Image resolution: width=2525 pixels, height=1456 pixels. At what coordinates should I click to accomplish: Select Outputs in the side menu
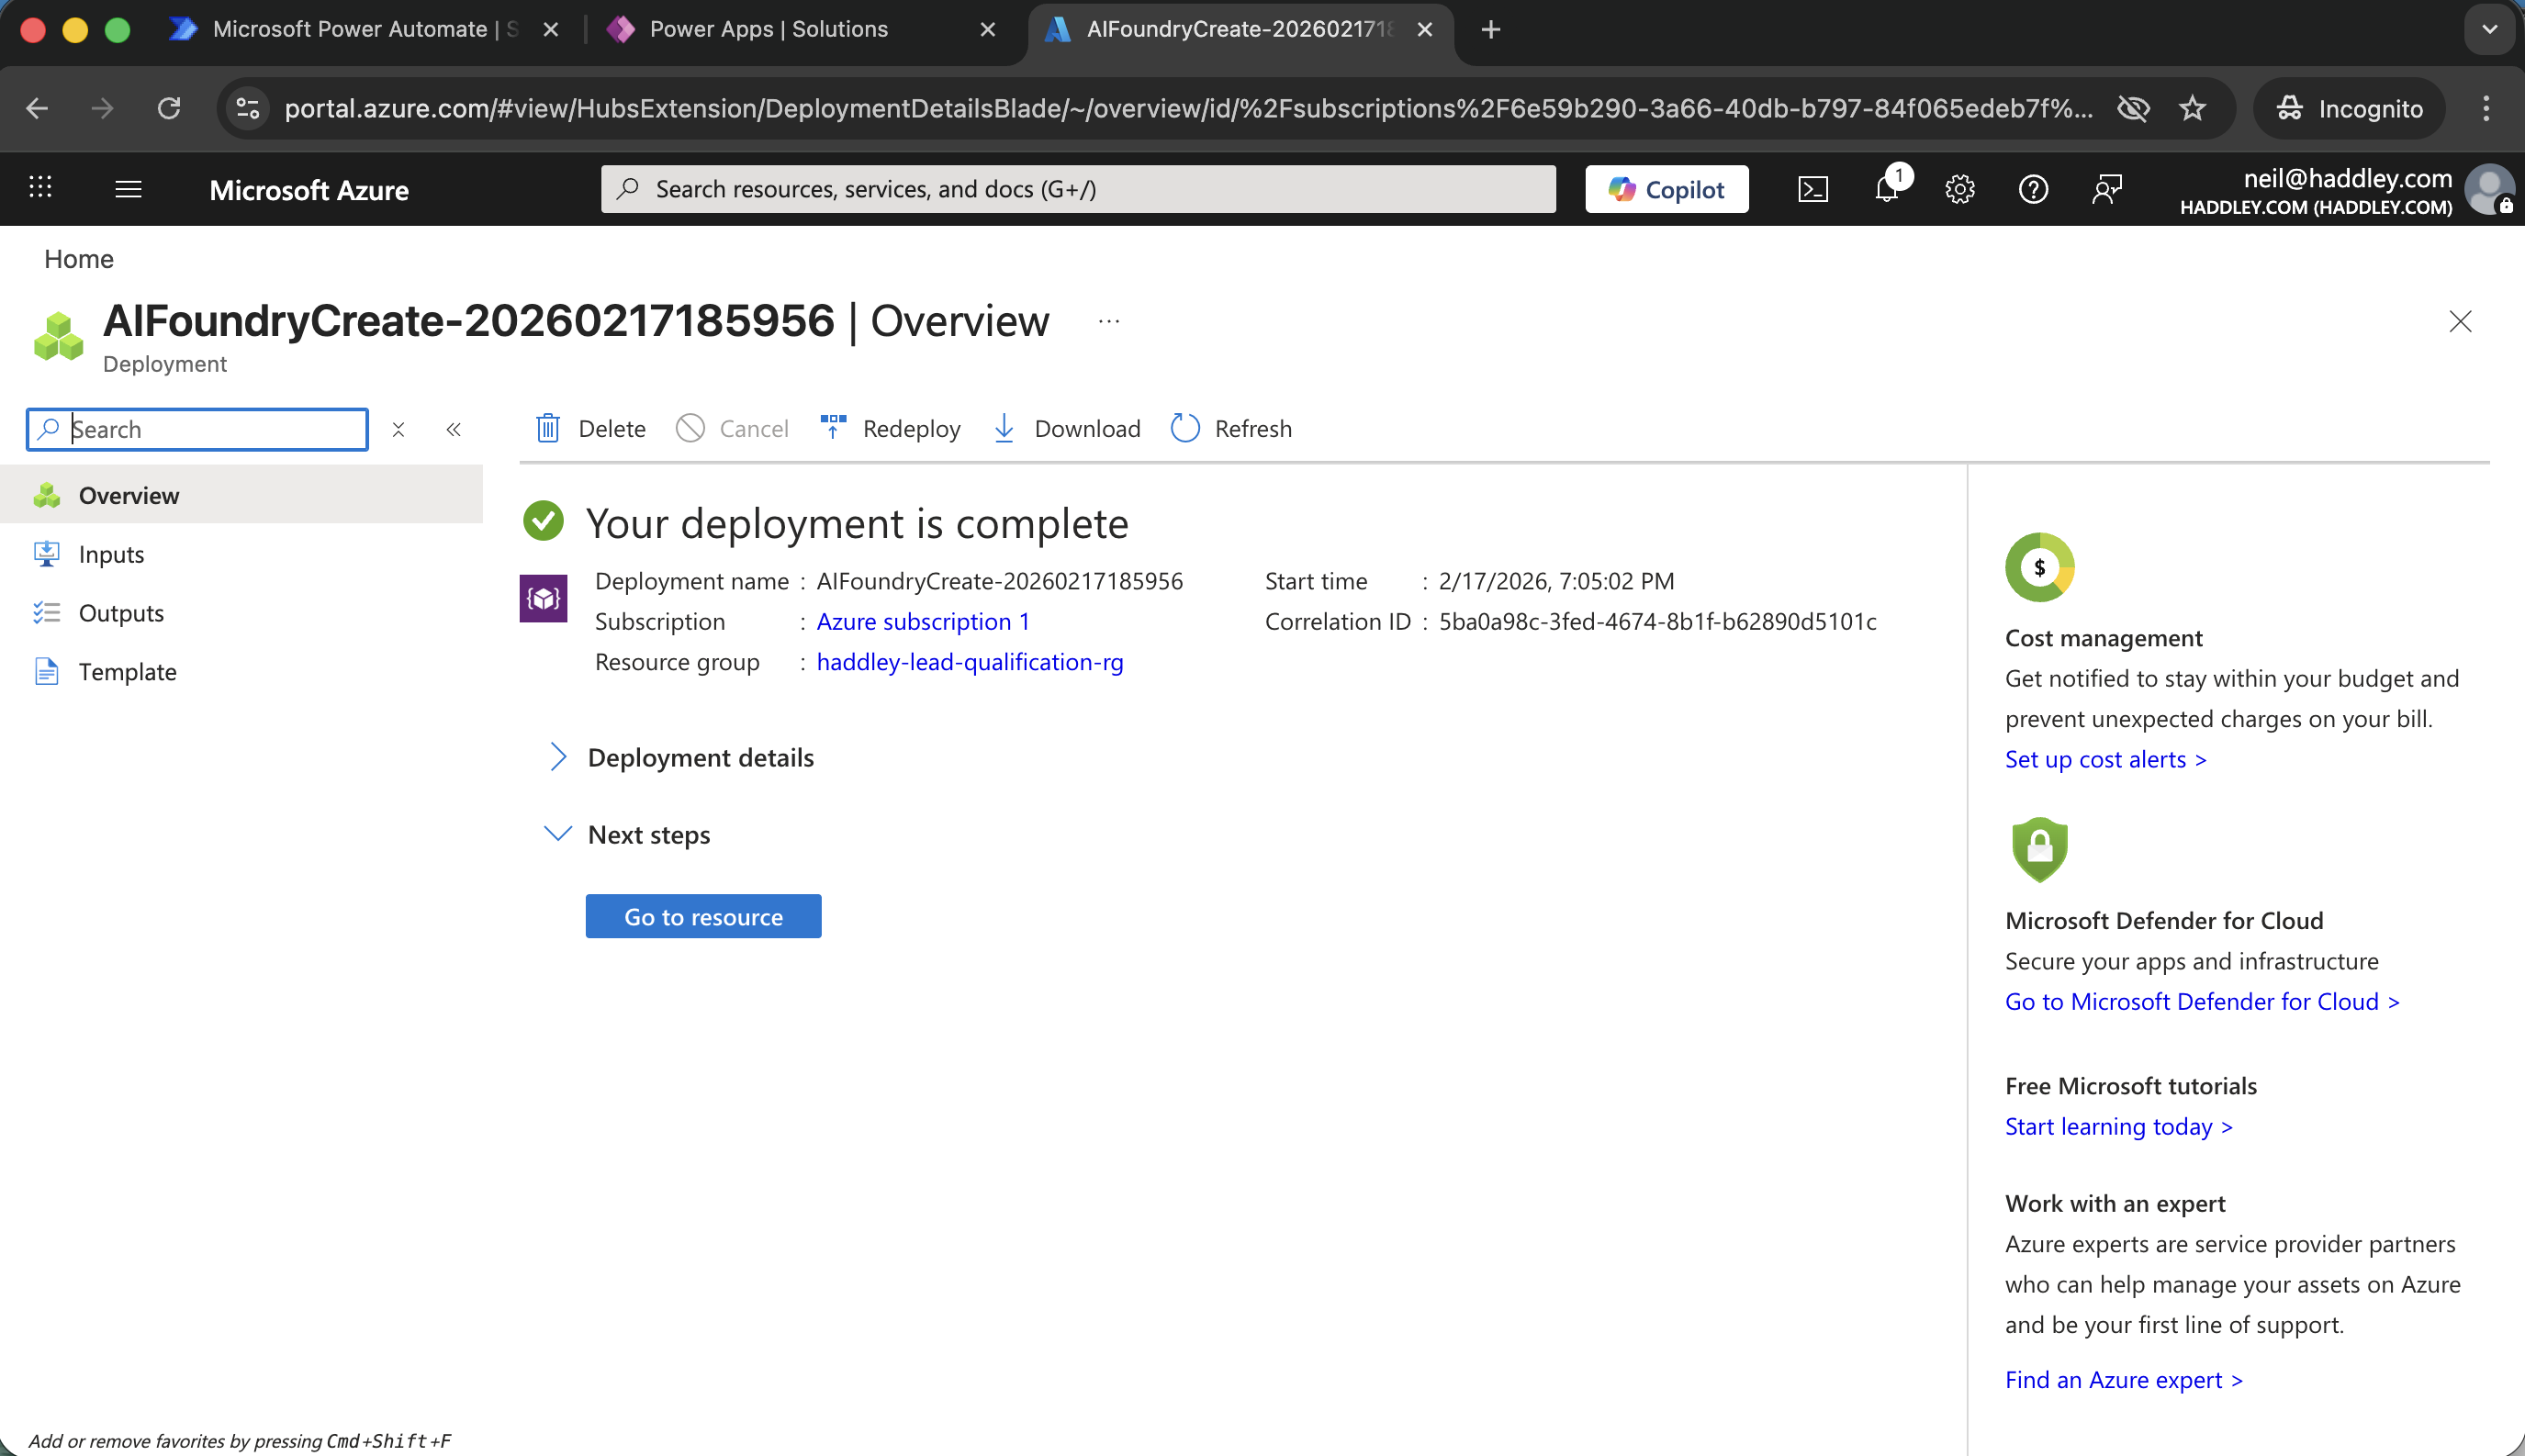[x=121, y=612]
